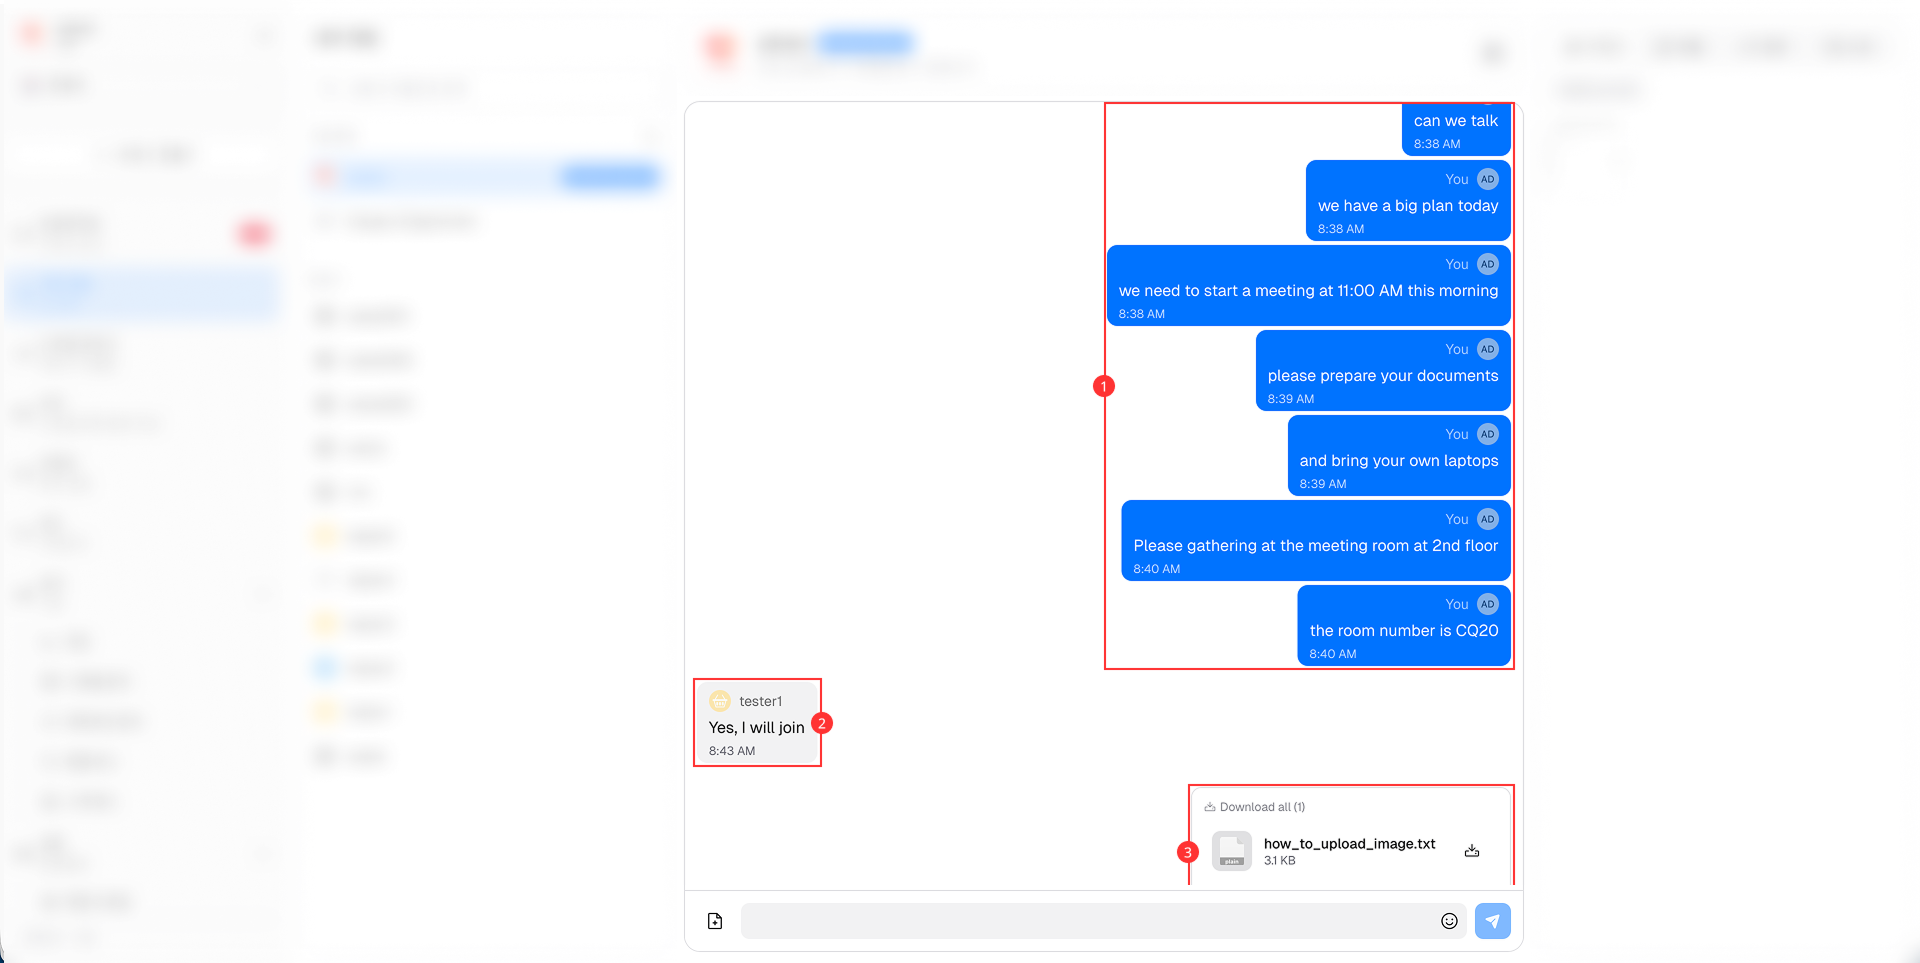
Task: Select the "can we talk" message
Action: (1455, 121)
